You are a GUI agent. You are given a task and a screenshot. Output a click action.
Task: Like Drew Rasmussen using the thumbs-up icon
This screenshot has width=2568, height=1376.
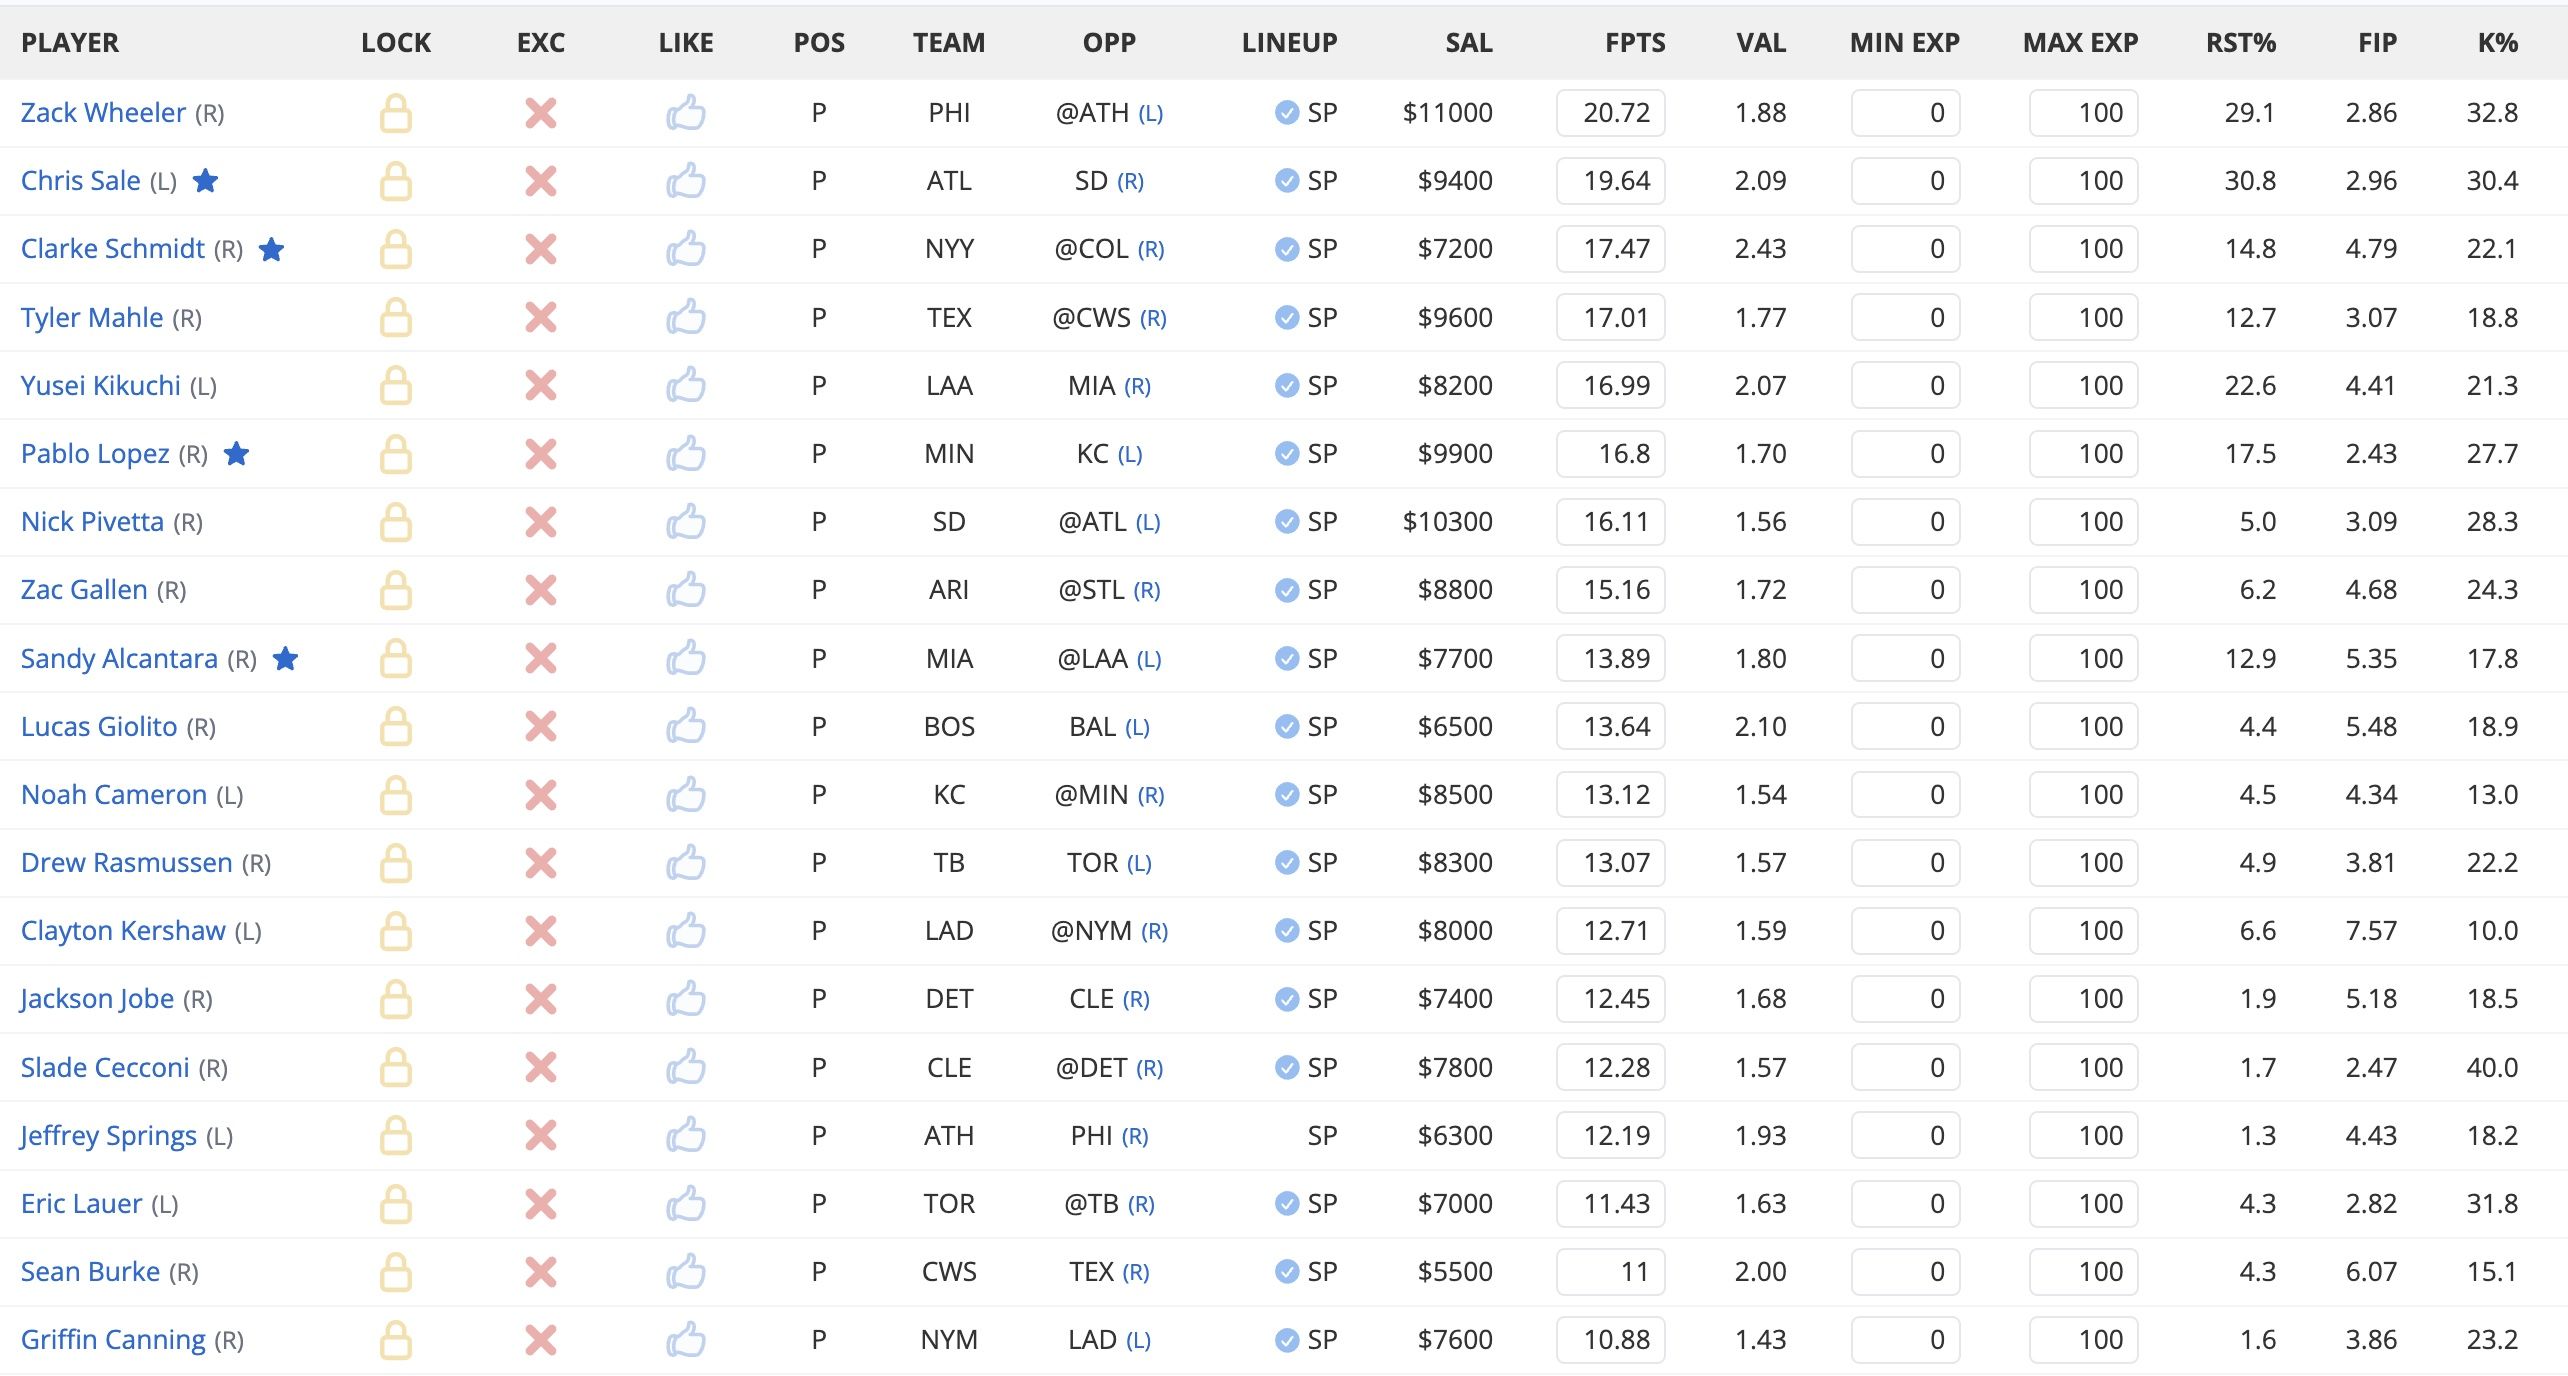[x=686, y=863]
